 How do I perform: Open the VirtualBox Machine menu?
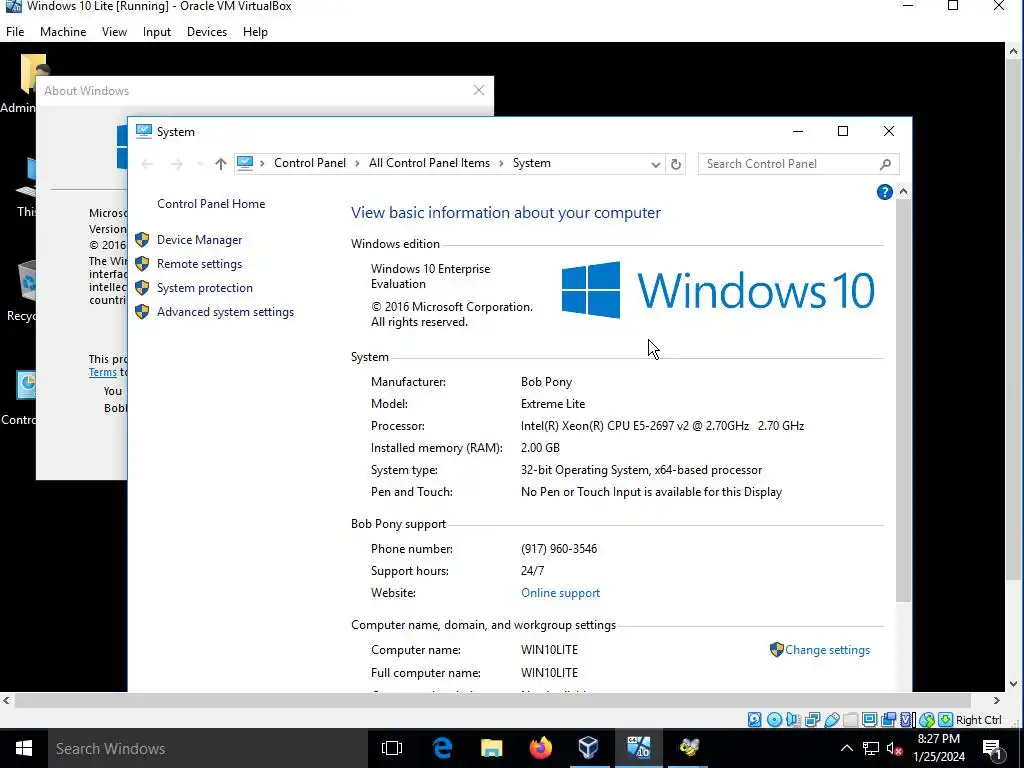tap(63, 32)
